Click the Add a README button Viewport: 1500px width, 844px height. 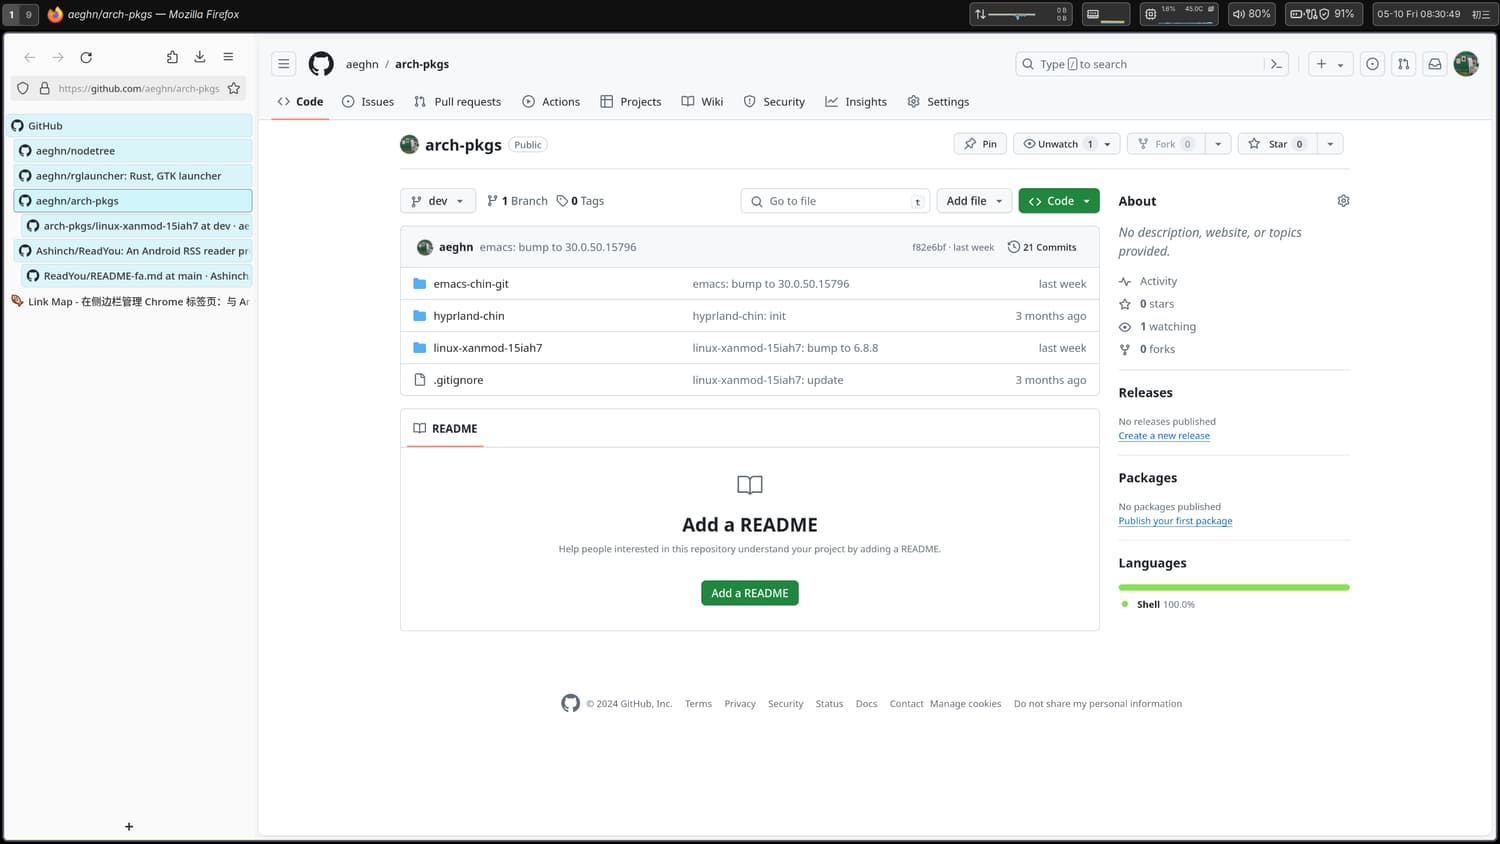(x=749, y=593)
